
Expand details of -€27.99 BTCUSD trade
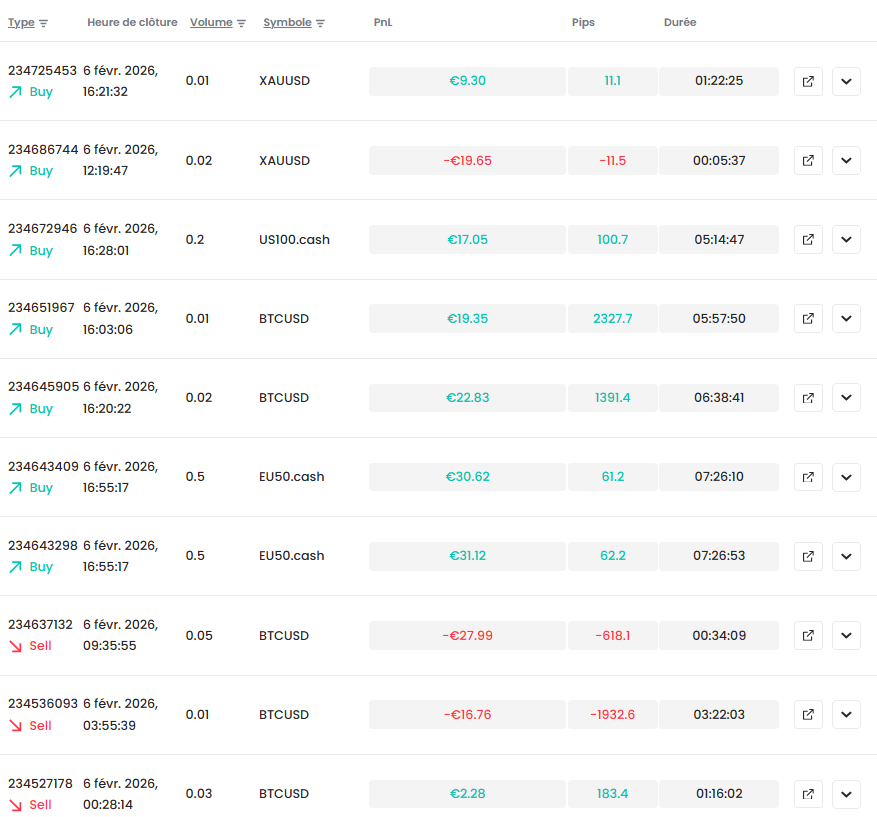846,635
